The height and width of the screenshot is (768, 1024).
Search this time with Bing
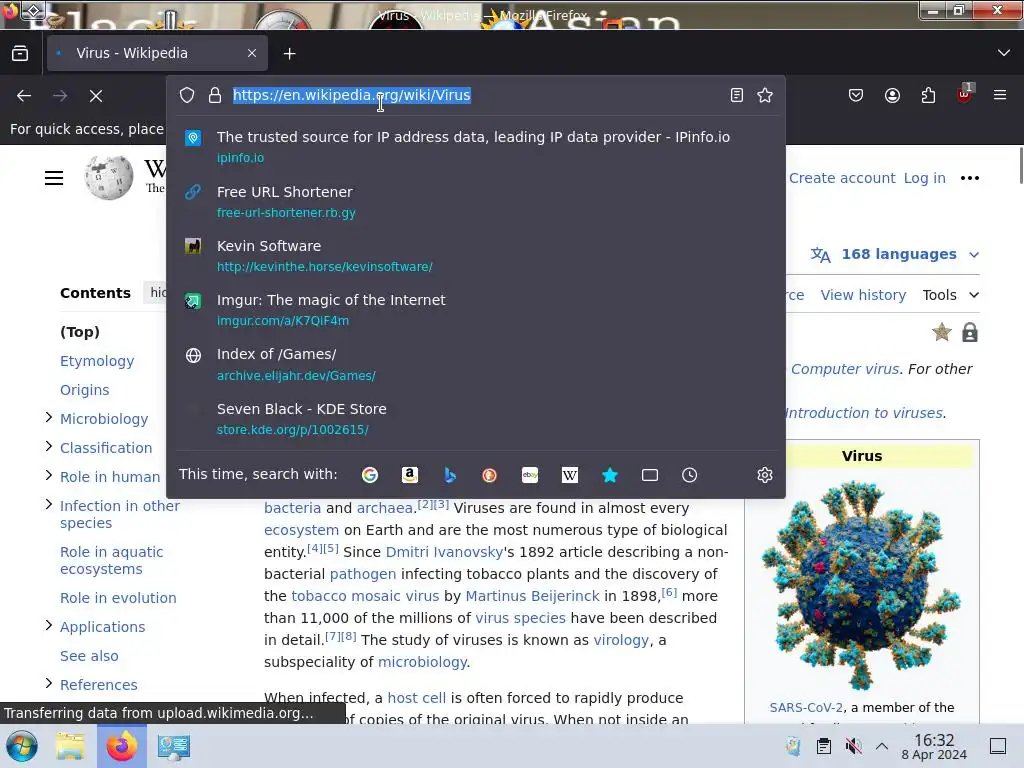pos(450,475)
